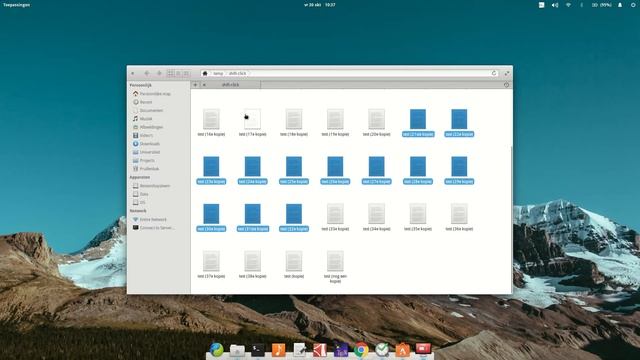Open the Files app from the dock

(237, 350)
